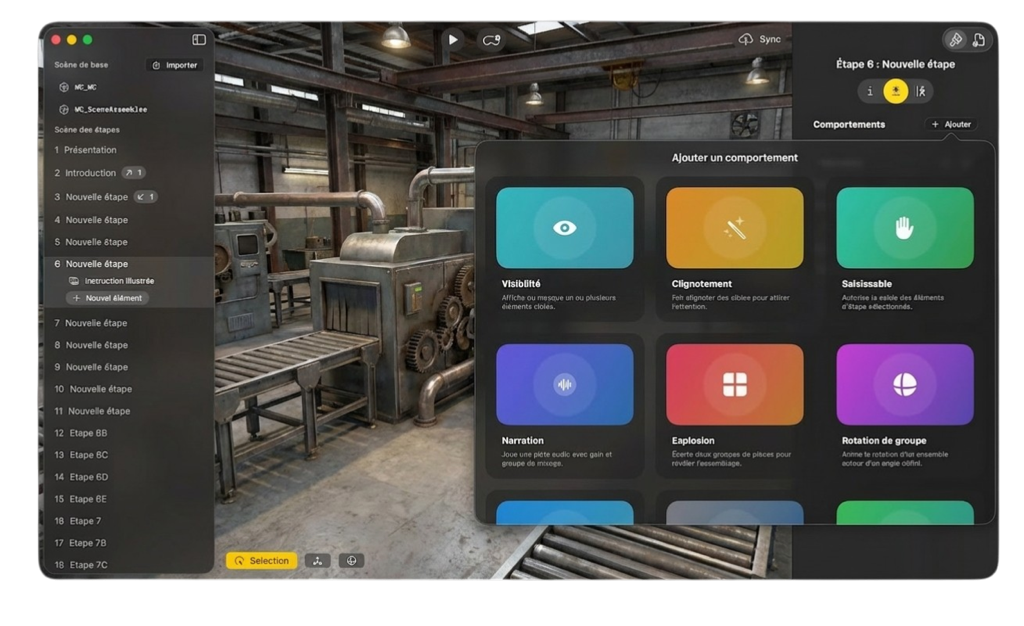Toggle the sidebar panel icon
The image size is (1024, 626).
point(199,40)
